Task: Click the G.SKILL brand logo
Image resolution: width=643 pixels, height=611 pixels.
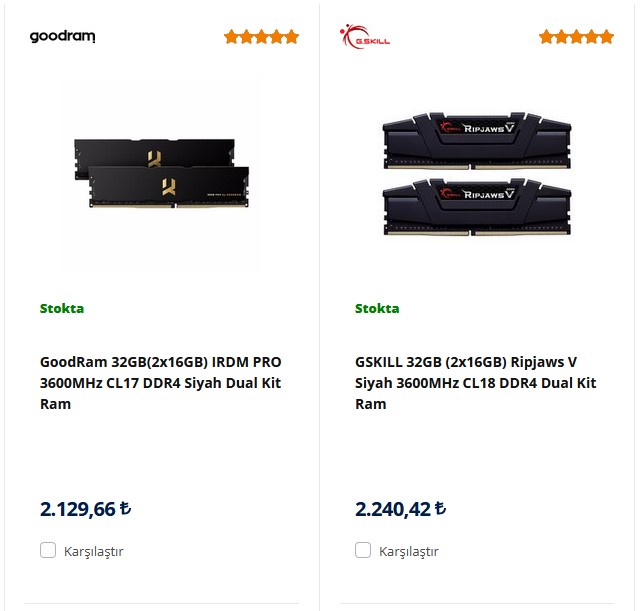Action: click(364, 37)
